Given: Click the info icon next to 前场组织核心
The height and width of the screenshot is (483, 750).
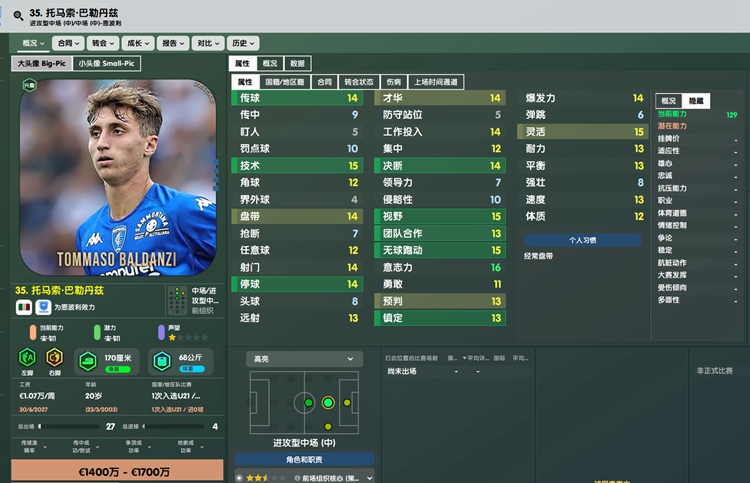Looking at the screenshot, I should point(297,478).
